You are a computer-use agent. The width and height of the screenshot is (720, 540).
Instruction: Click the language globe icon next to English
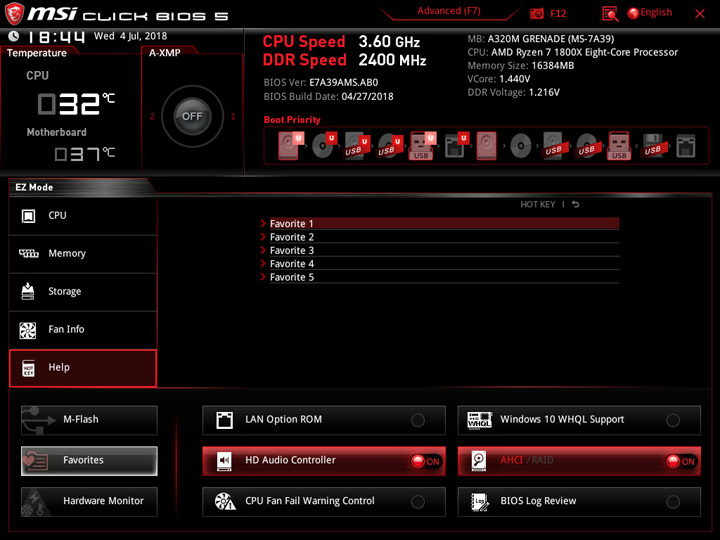coord(633,13)
